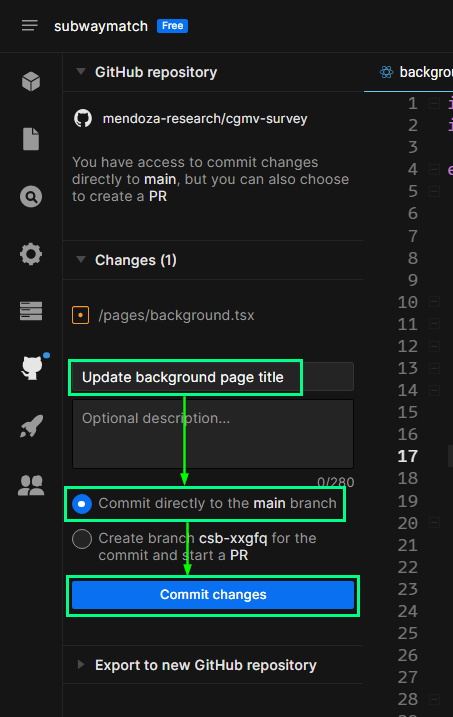The image size is (453, 717).
Task: Click the Commit changes button
Action: pyautogui.click(x=213, y=595)
